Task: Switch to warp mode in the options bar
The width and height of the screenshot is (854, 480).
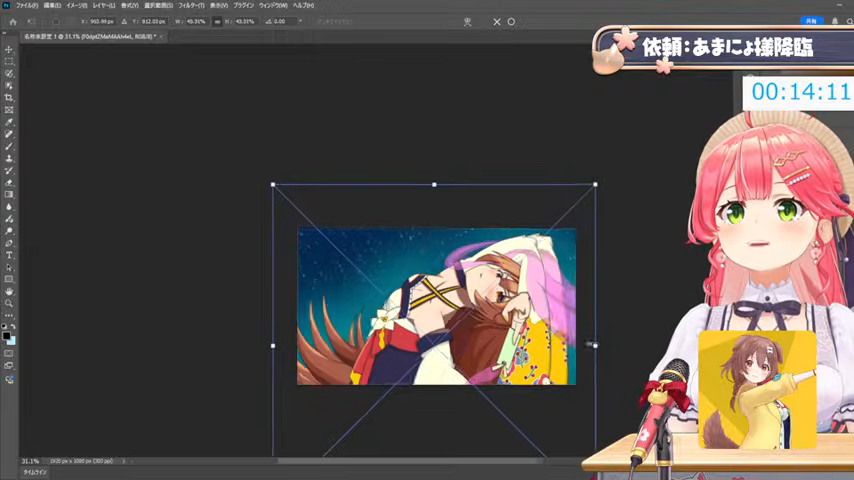Action: [x=467, y=22]
